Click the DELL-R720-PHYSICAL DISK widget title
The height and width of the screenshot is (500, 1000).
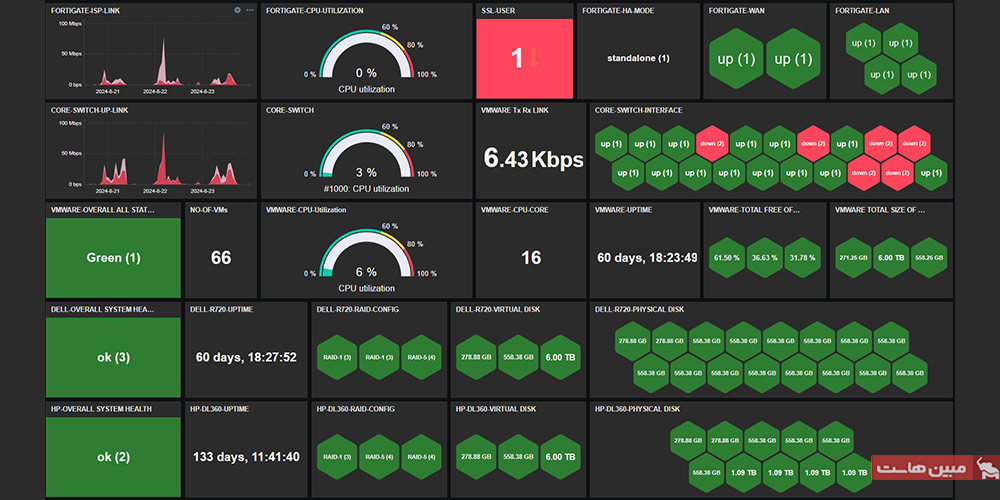coord(639,309)
